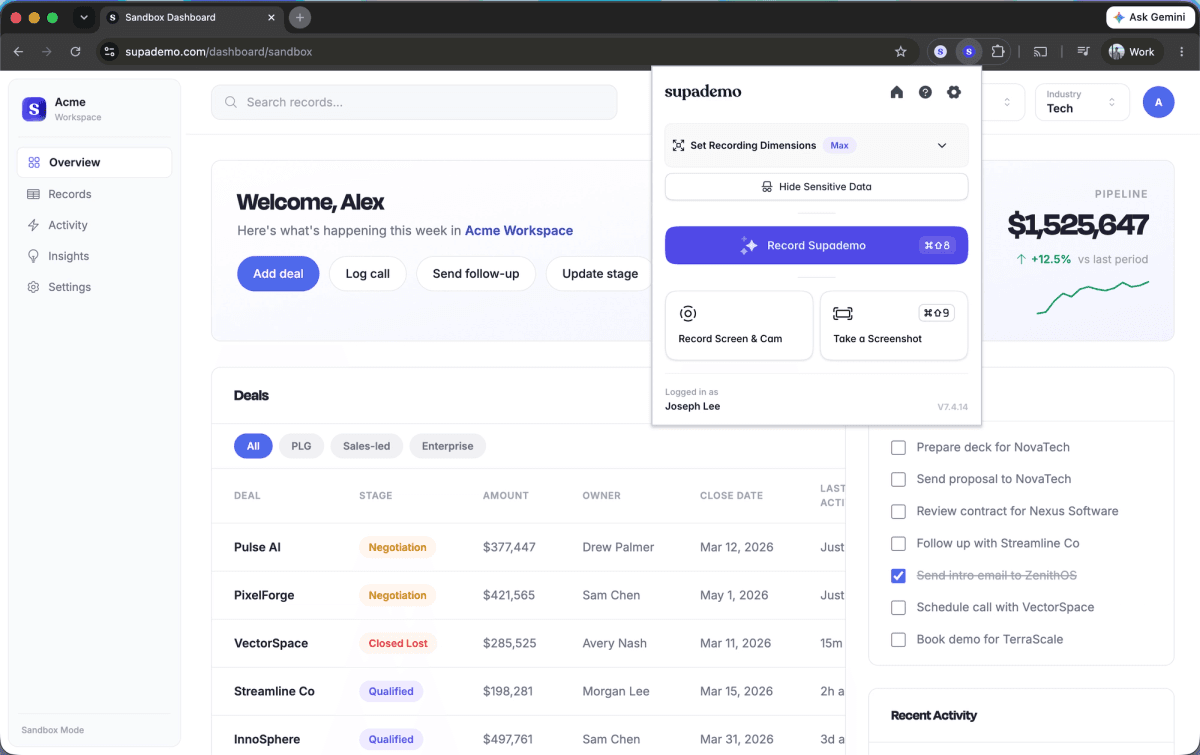Select the Sales-led deals filter
This screenshot has width=1200, height=755.
366,446
